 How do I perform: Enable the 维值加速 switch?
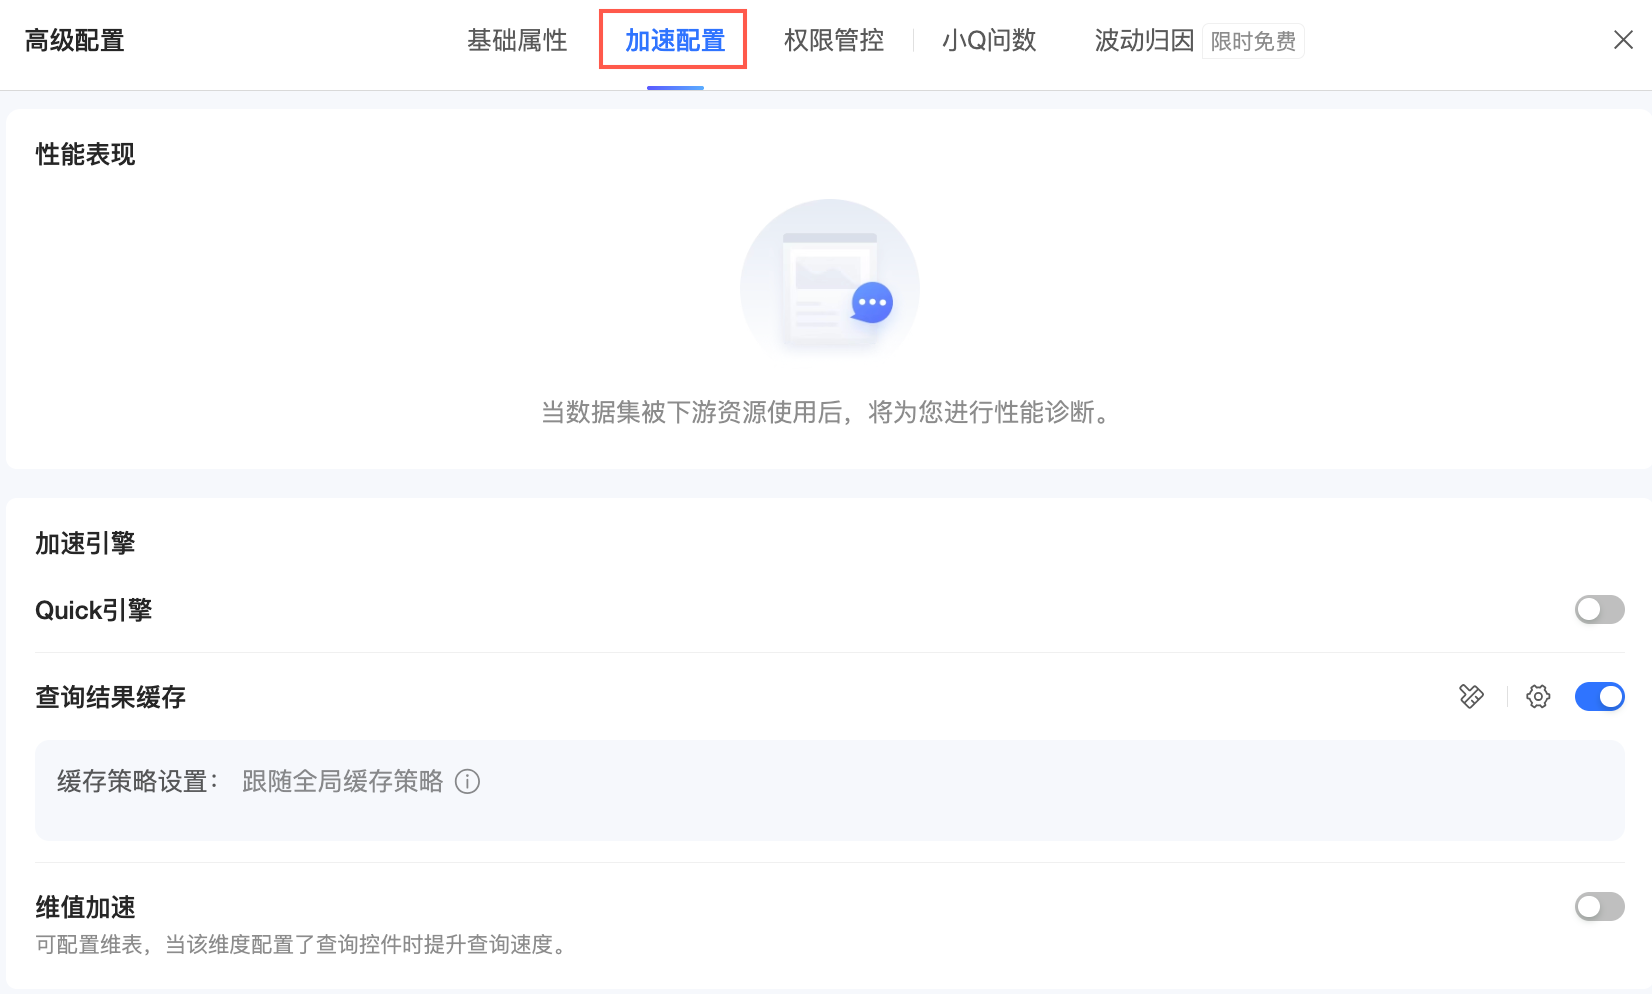point(1599,907)
